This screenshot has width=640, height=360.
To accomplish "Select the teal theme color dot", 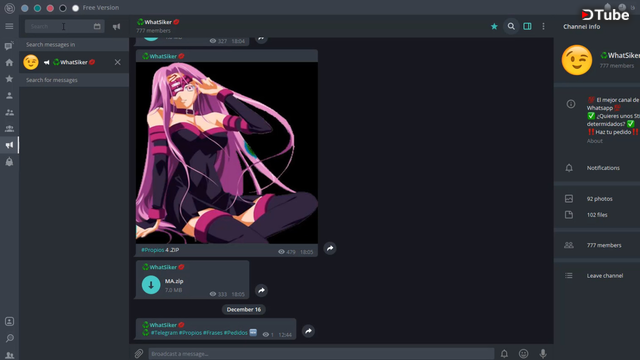I will tap(38, 8).
